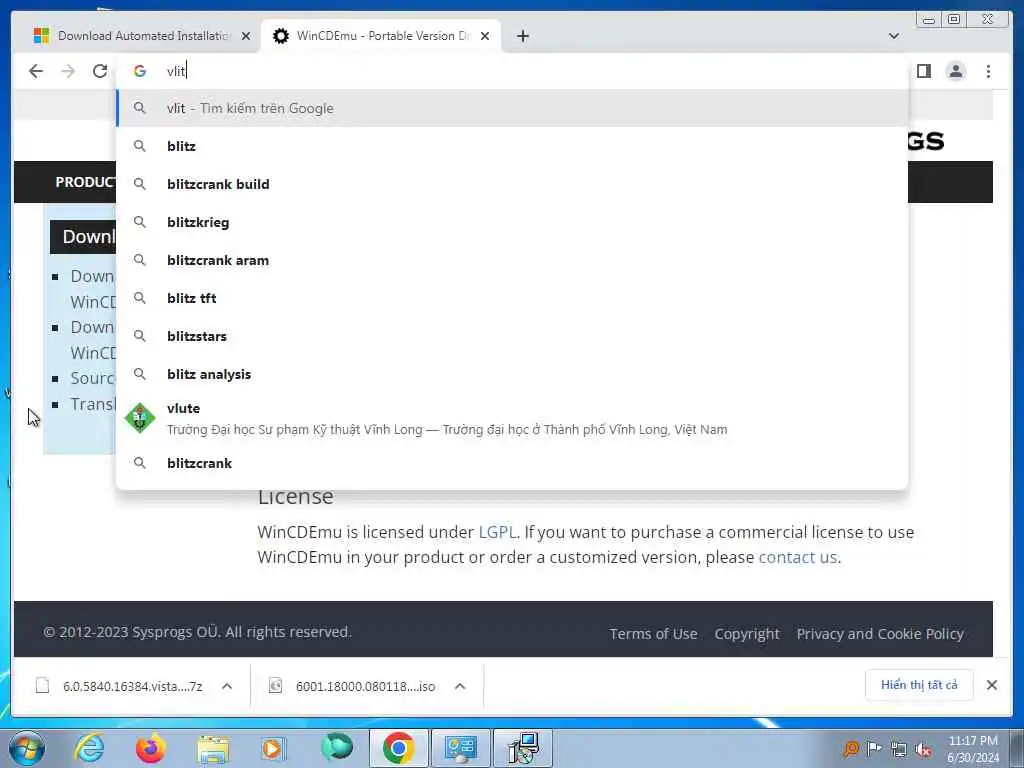Select the last 'blitzcrank' suggestion
The height and width of the screenshot is (768, 1024).
coord(512,463)
